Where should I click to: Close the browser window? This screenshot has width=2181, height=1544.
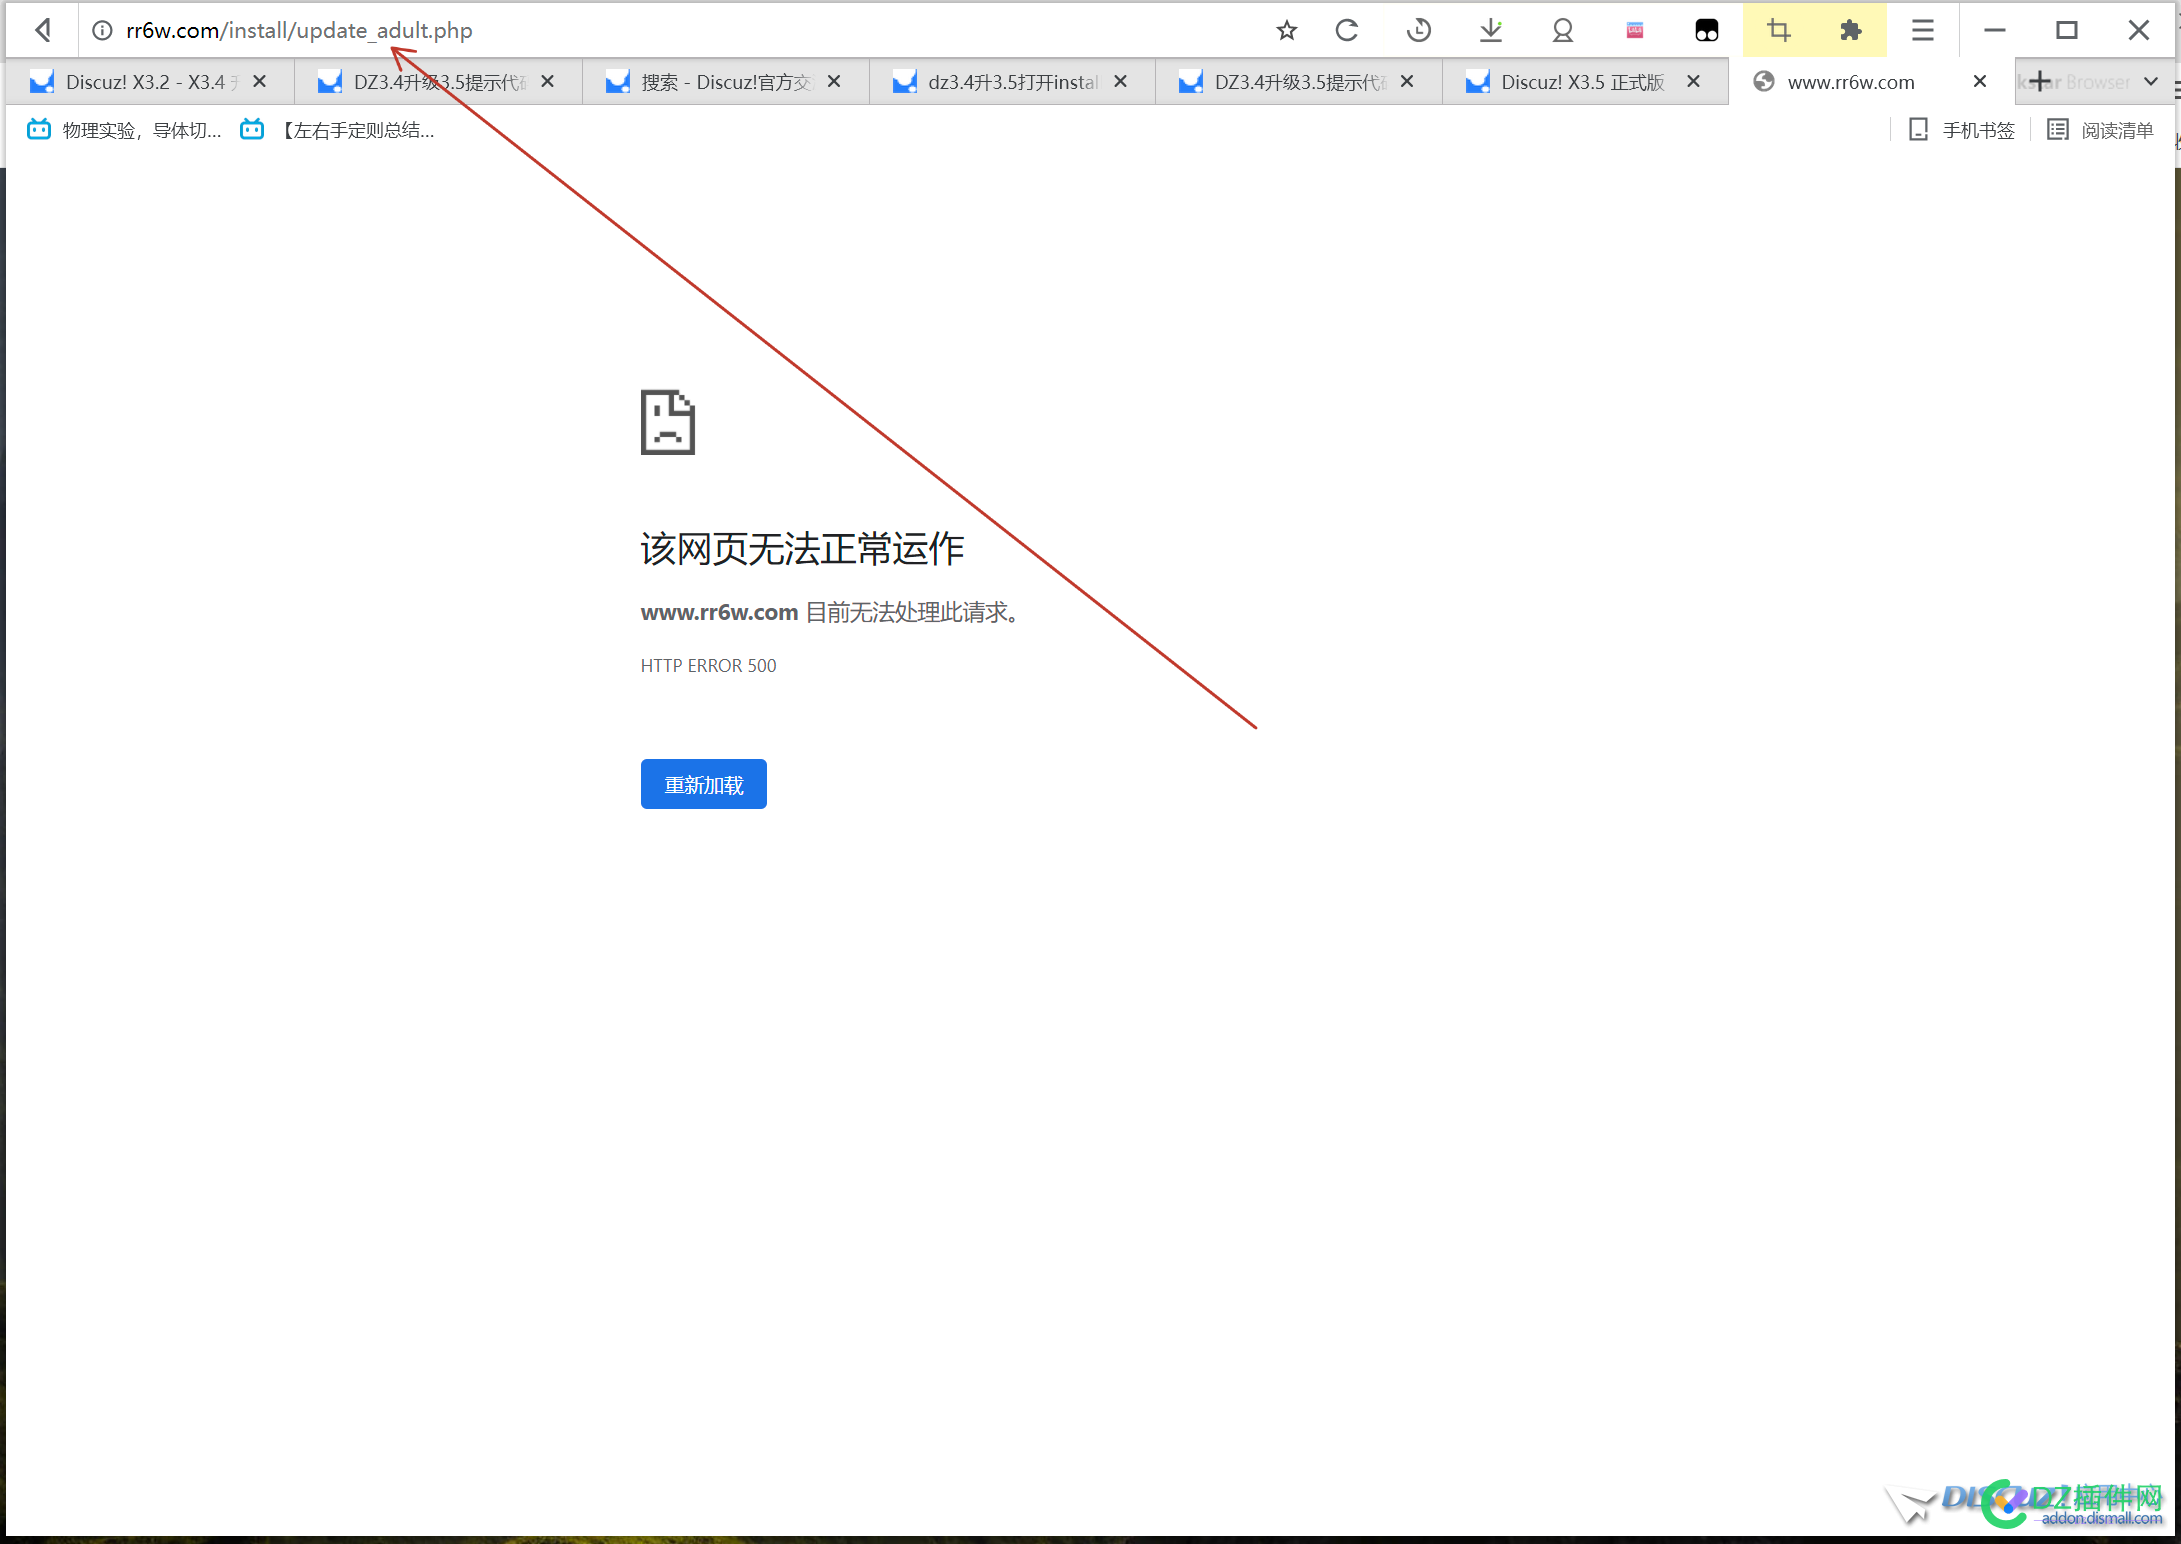[2139, 31]
